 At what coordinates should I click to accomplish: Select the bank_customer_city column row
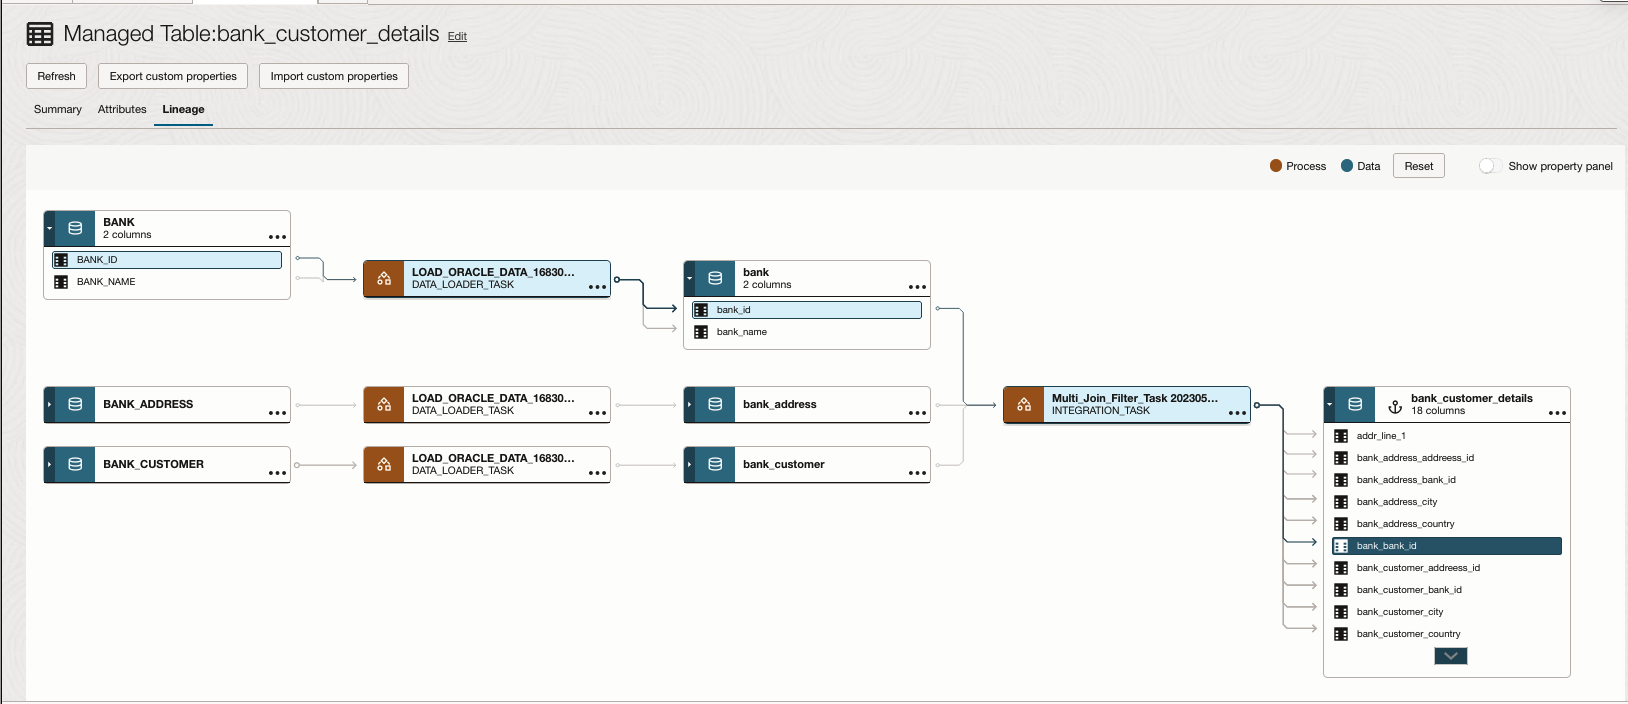pos(1400,612)
